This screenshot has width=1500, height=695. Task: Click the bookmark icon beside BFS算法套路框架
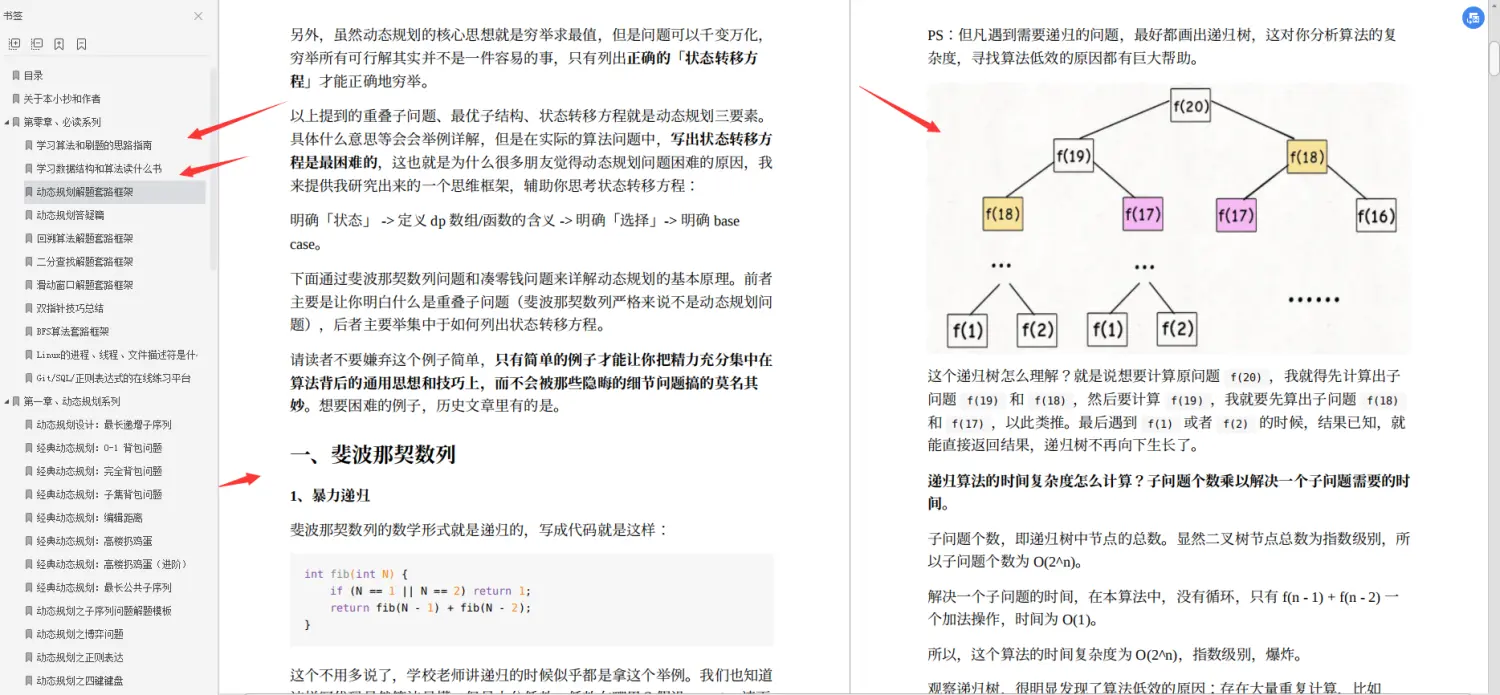[x=30, y=330]
